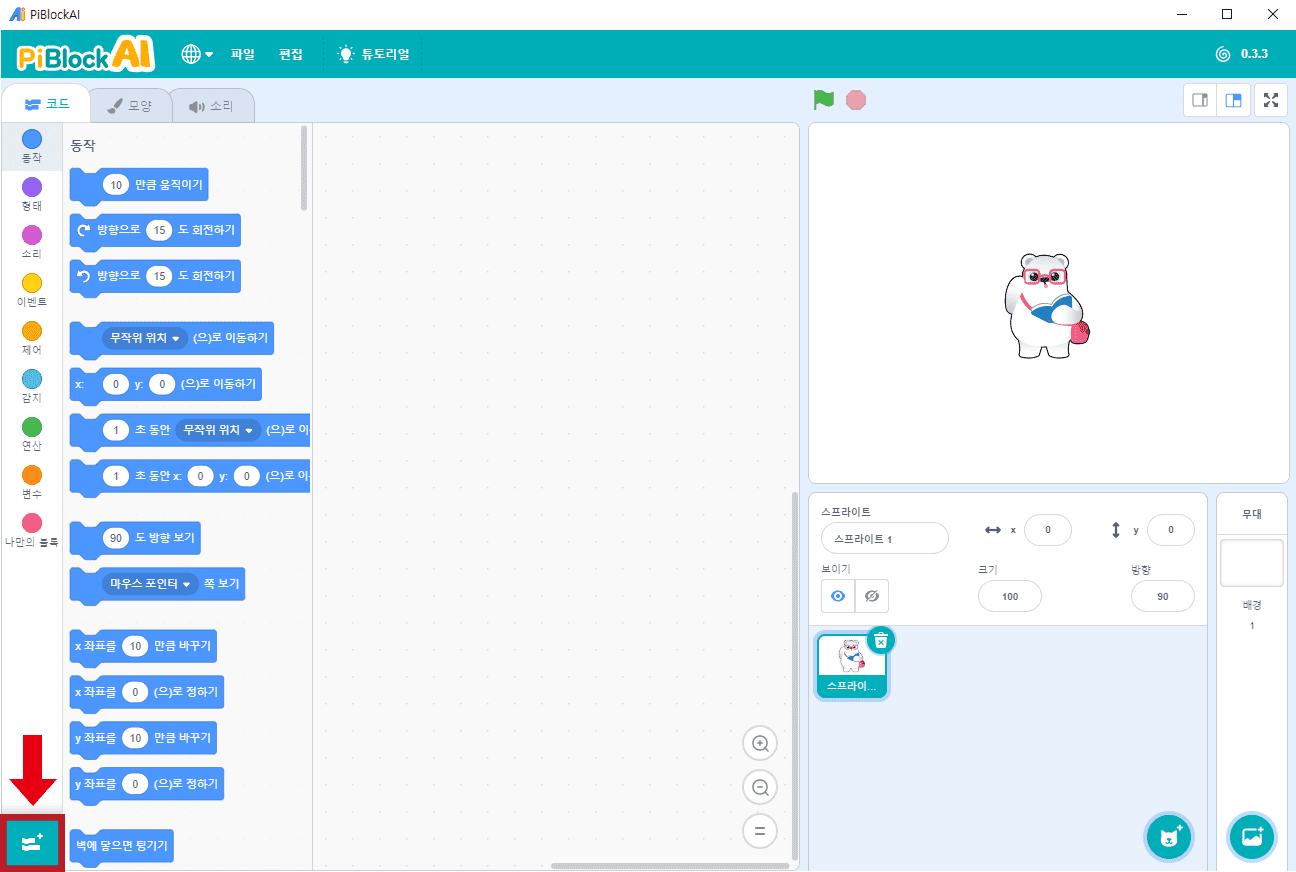1296x872 pixels.
Task: Open the add extension button
Action: click(32, 842)
